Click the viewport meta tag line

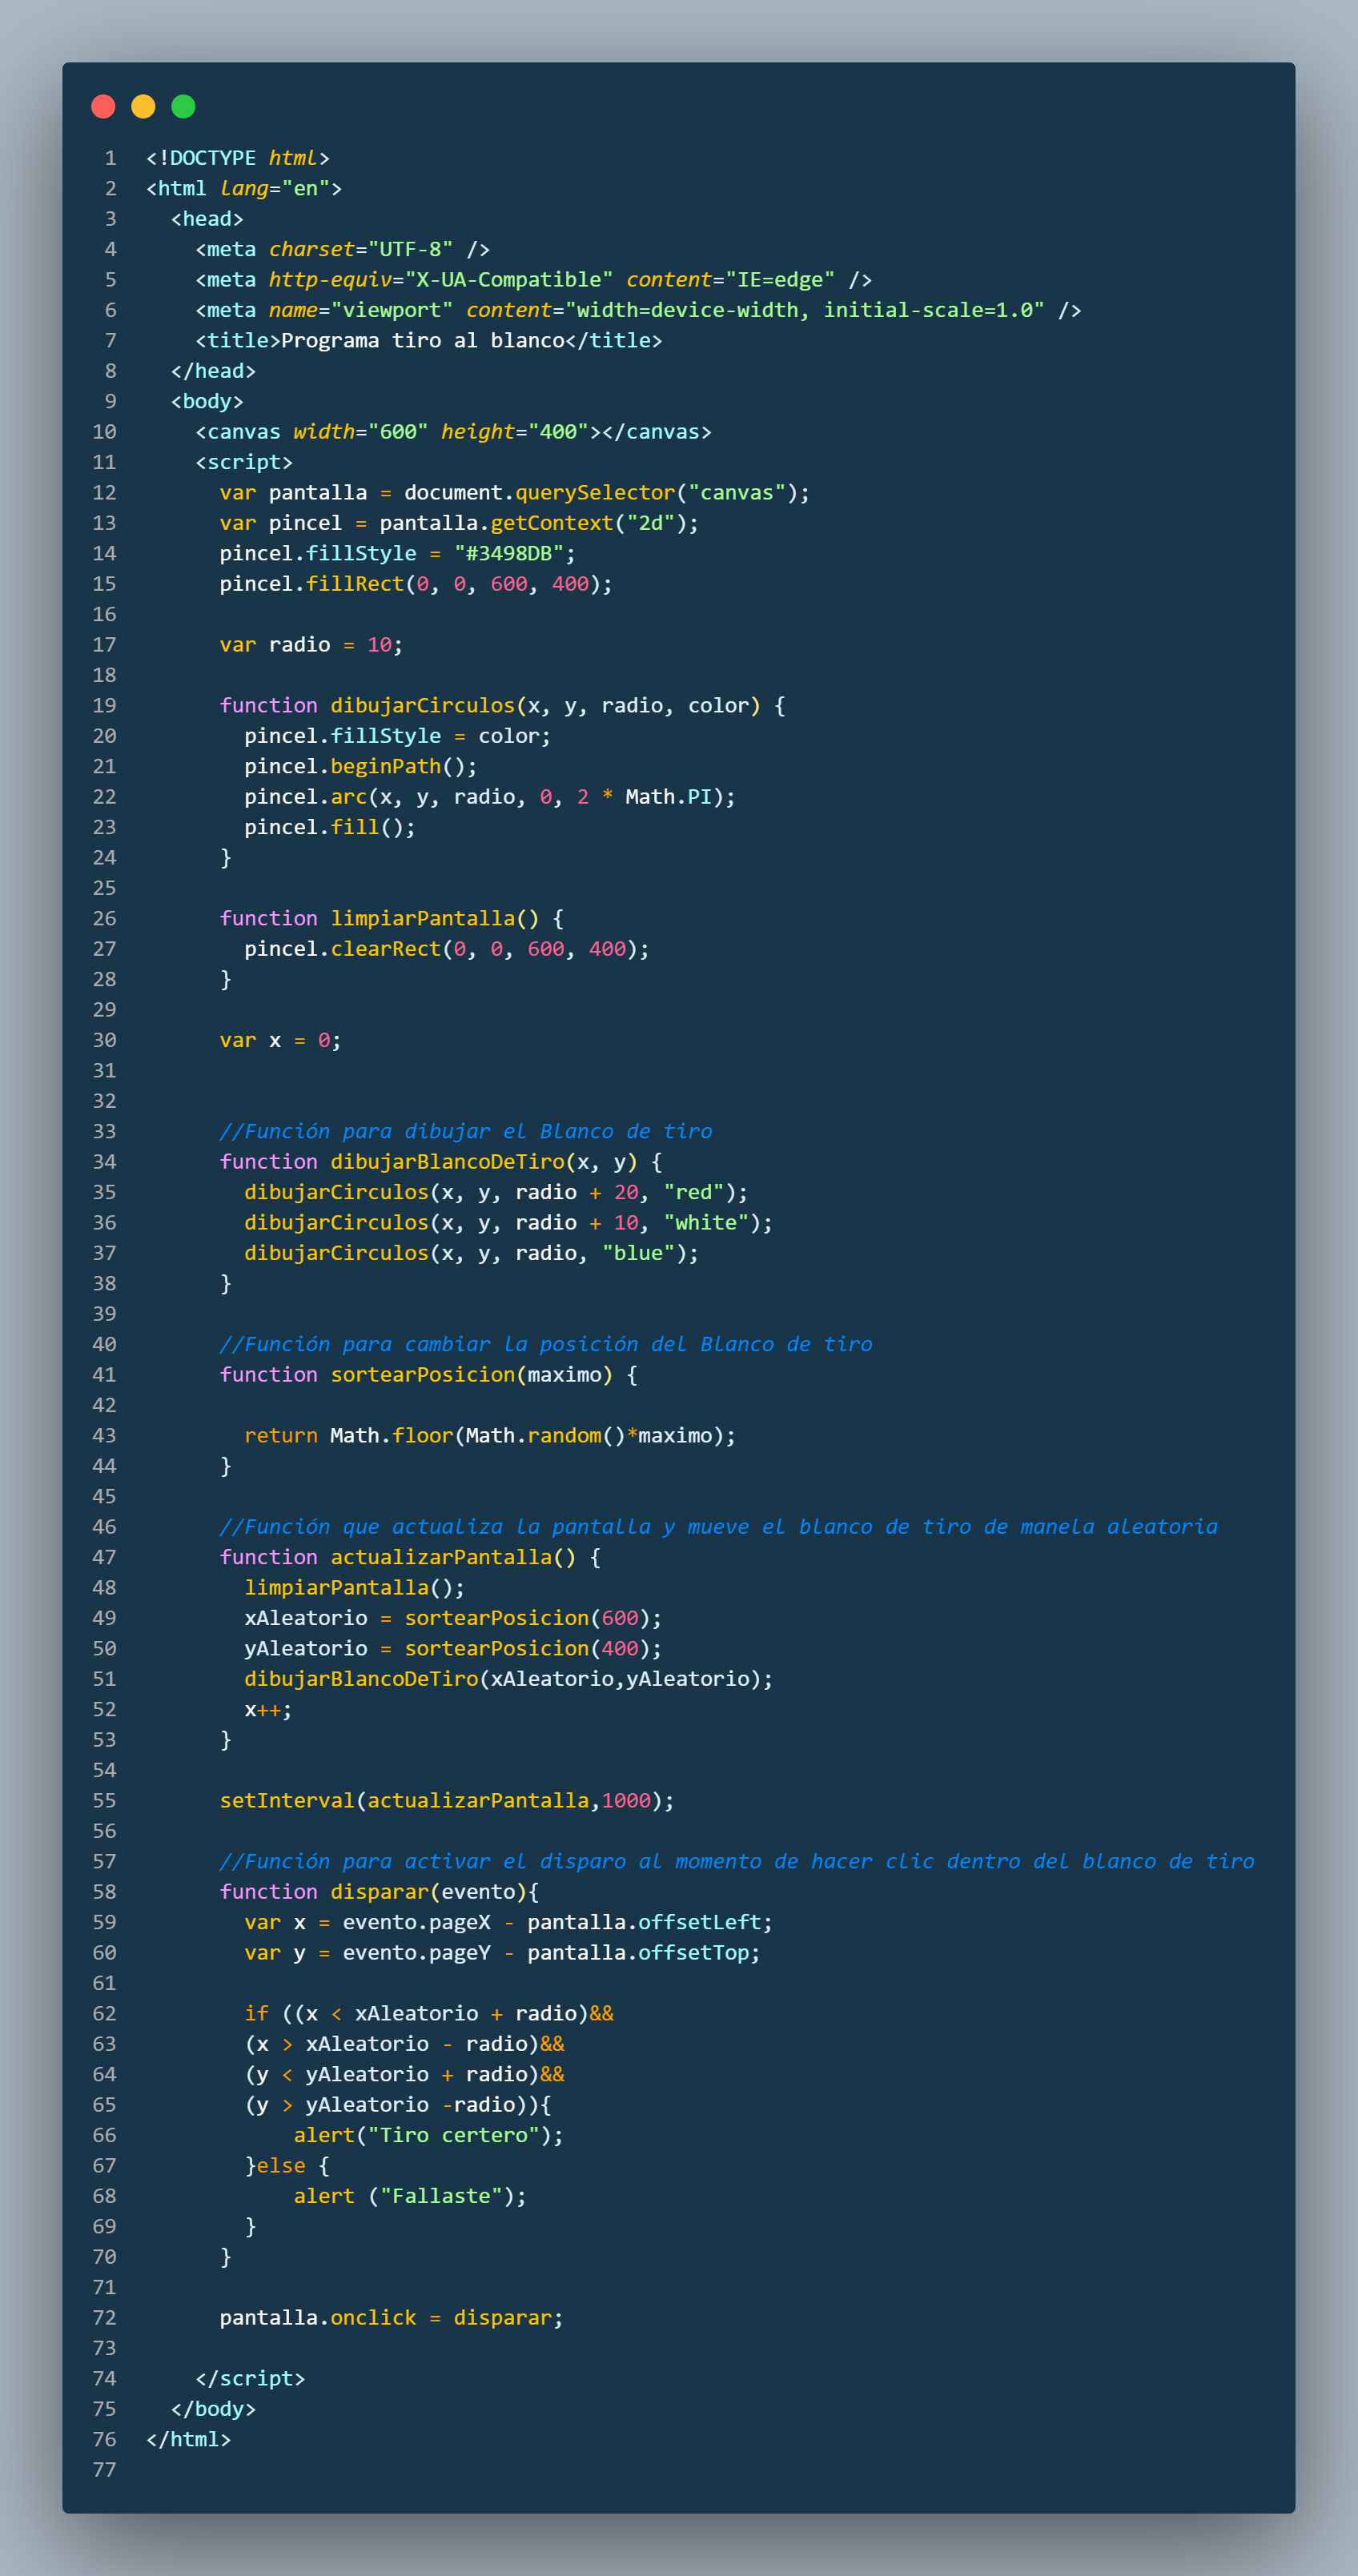(638, 310)
